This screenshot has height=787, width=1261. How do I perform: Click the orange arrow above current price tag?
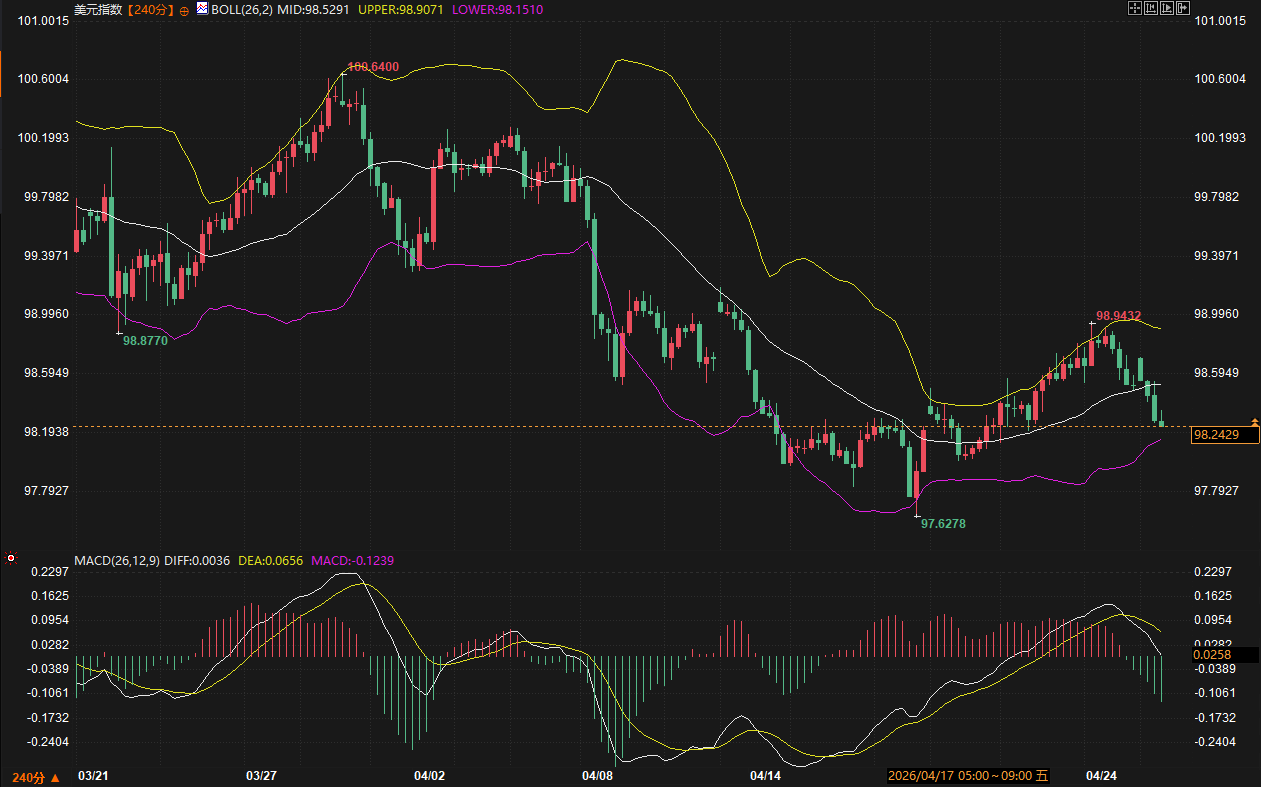click(x=1254, y=423)
